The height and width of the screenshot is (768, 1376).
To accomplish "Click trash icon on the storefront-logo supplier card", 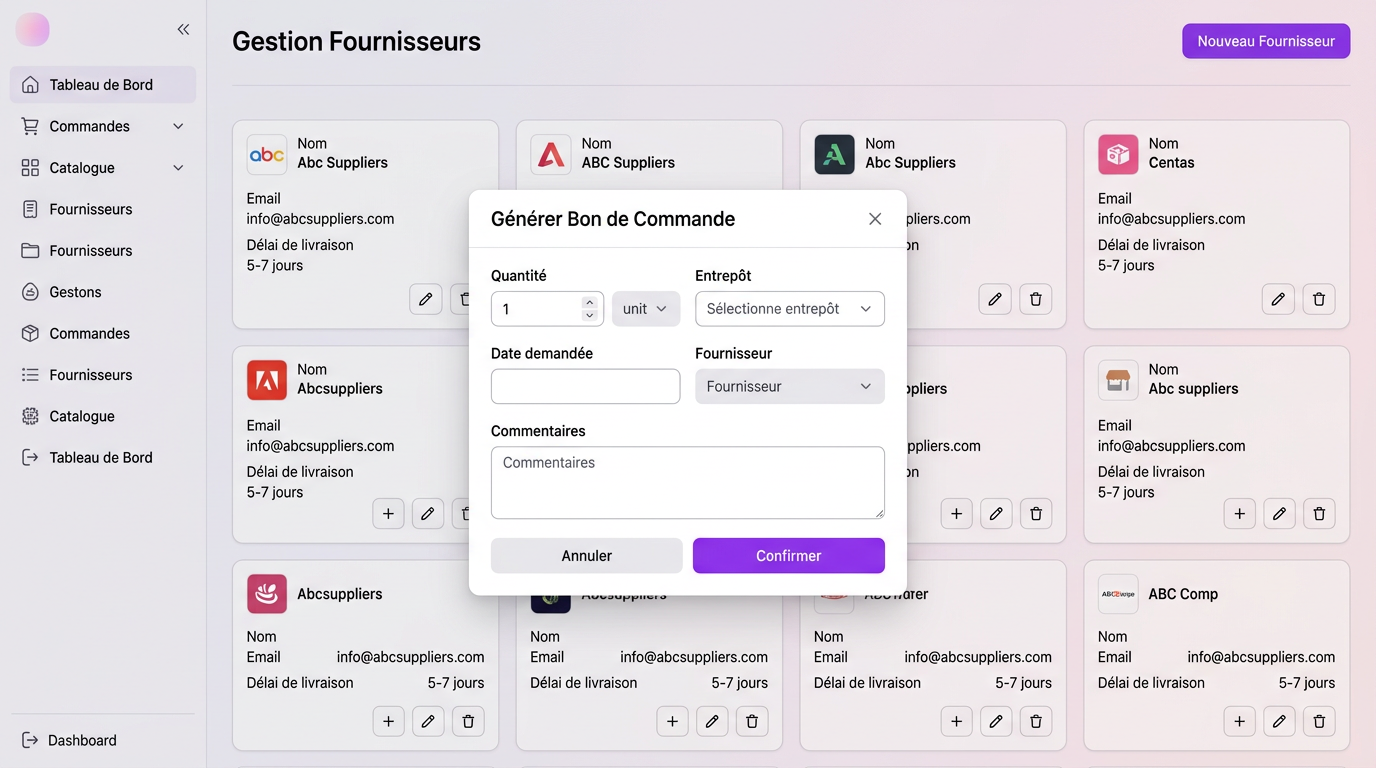I will pos(1319,514).
